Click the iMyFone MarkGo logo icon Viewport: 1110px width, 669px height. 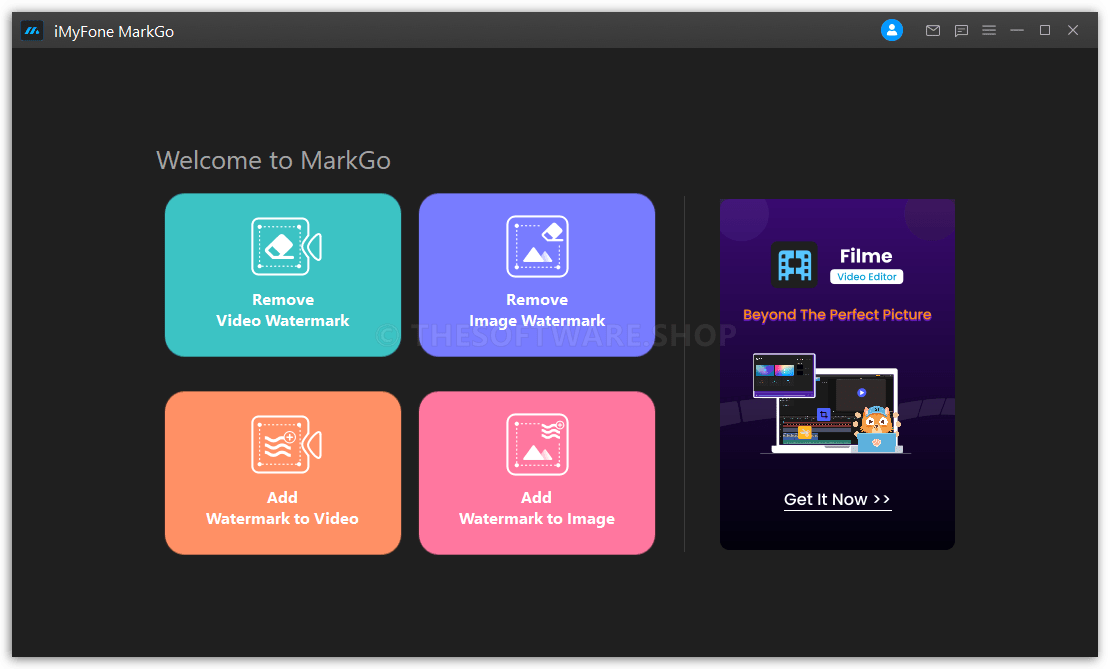tap(32, 30)
